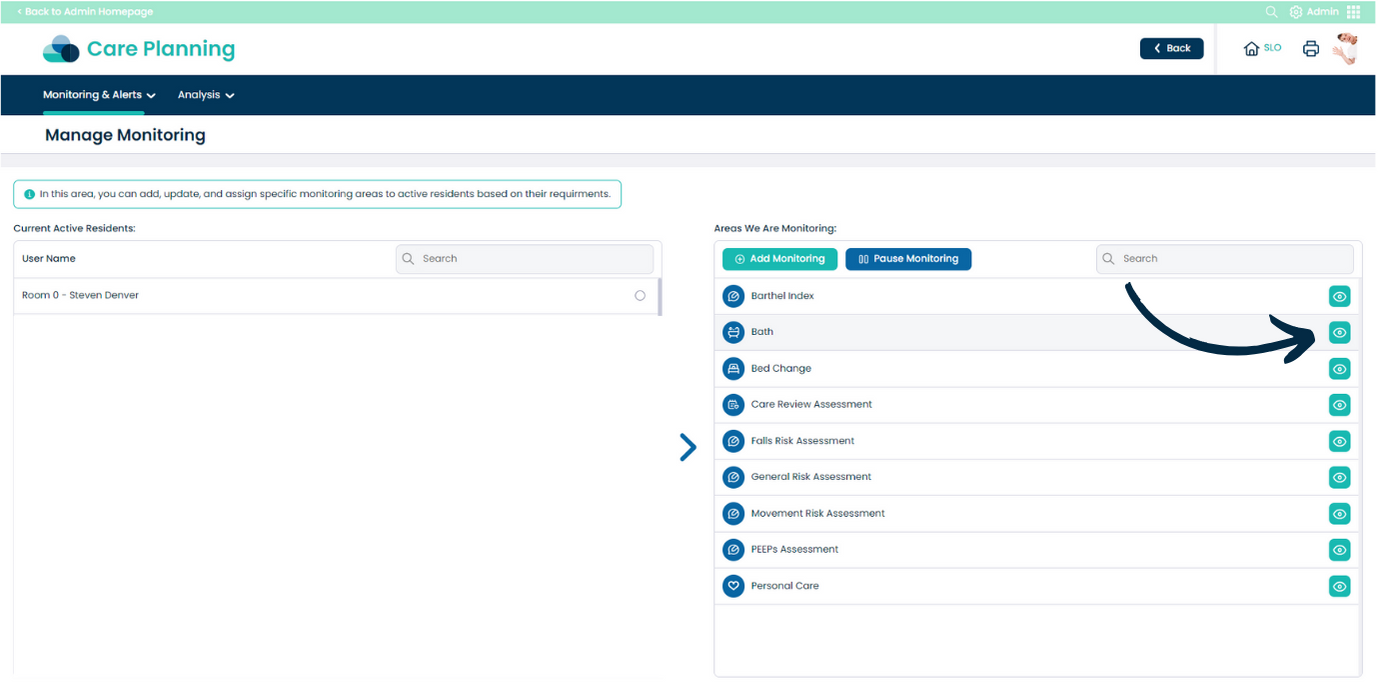Click the top bar search magnifier icon
Screen dimensions: 1378x688
(1272, 12)
